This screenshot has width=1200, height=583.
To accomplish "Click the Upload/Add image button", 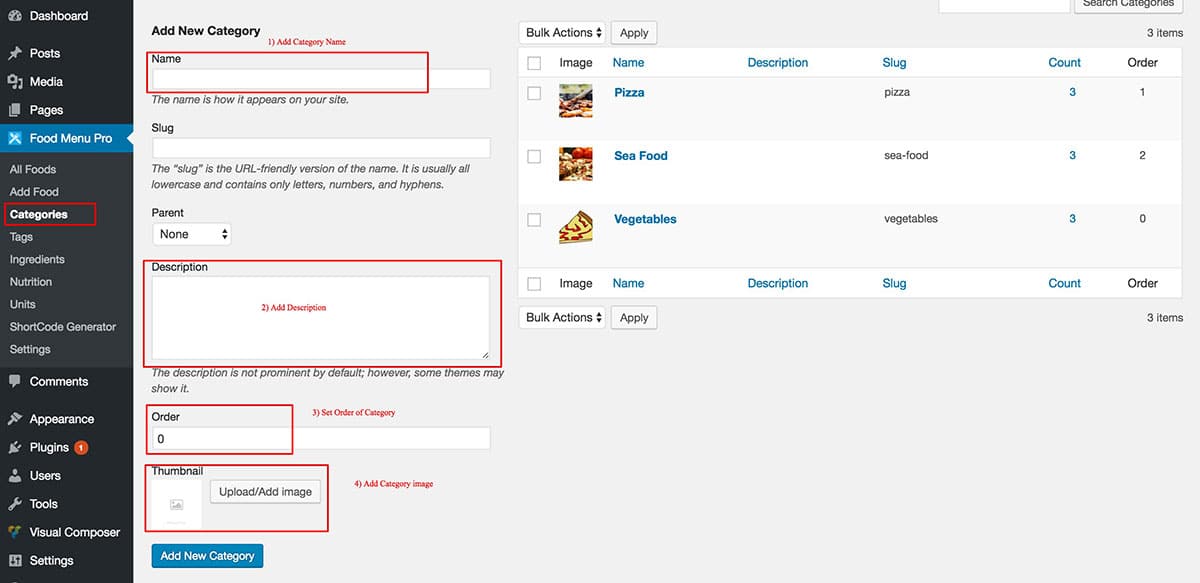I will [265, 491].
